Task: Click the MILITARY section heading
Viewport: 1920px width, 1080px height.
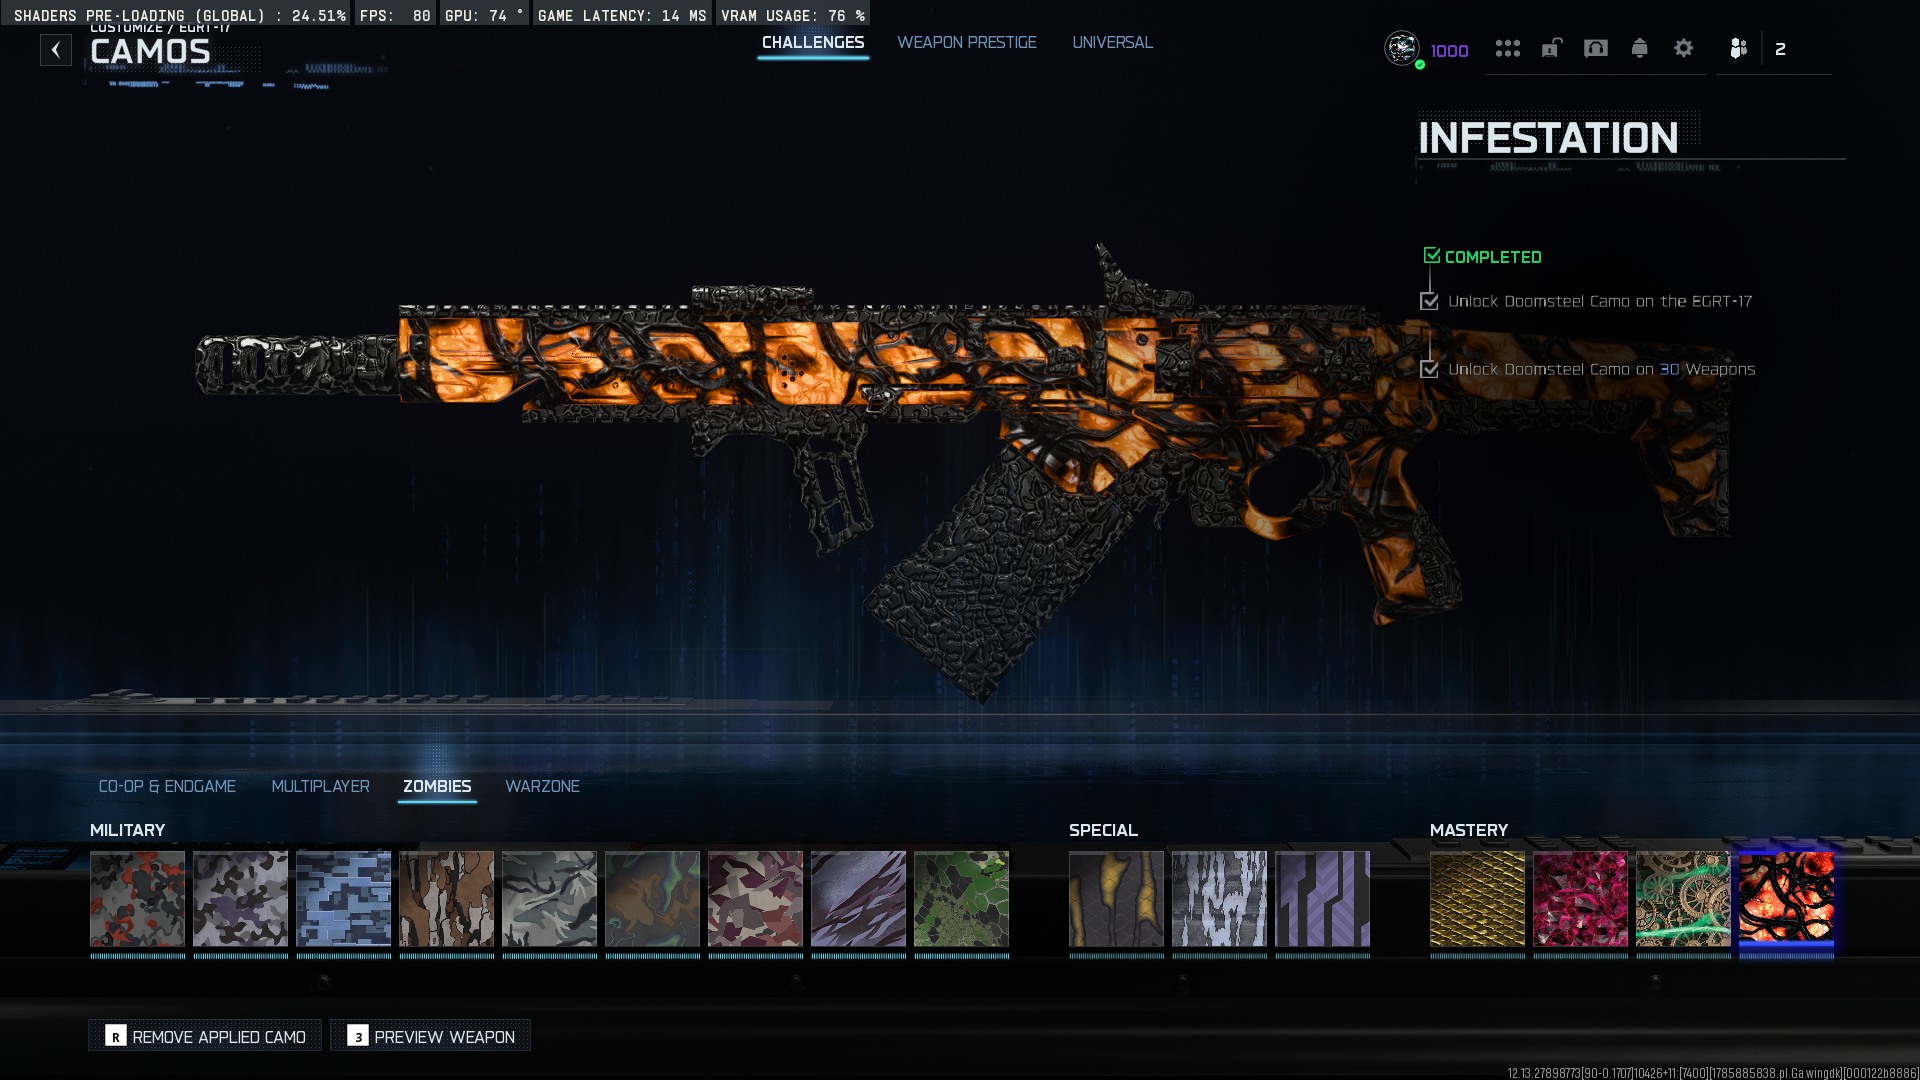Action: (127, 830)
